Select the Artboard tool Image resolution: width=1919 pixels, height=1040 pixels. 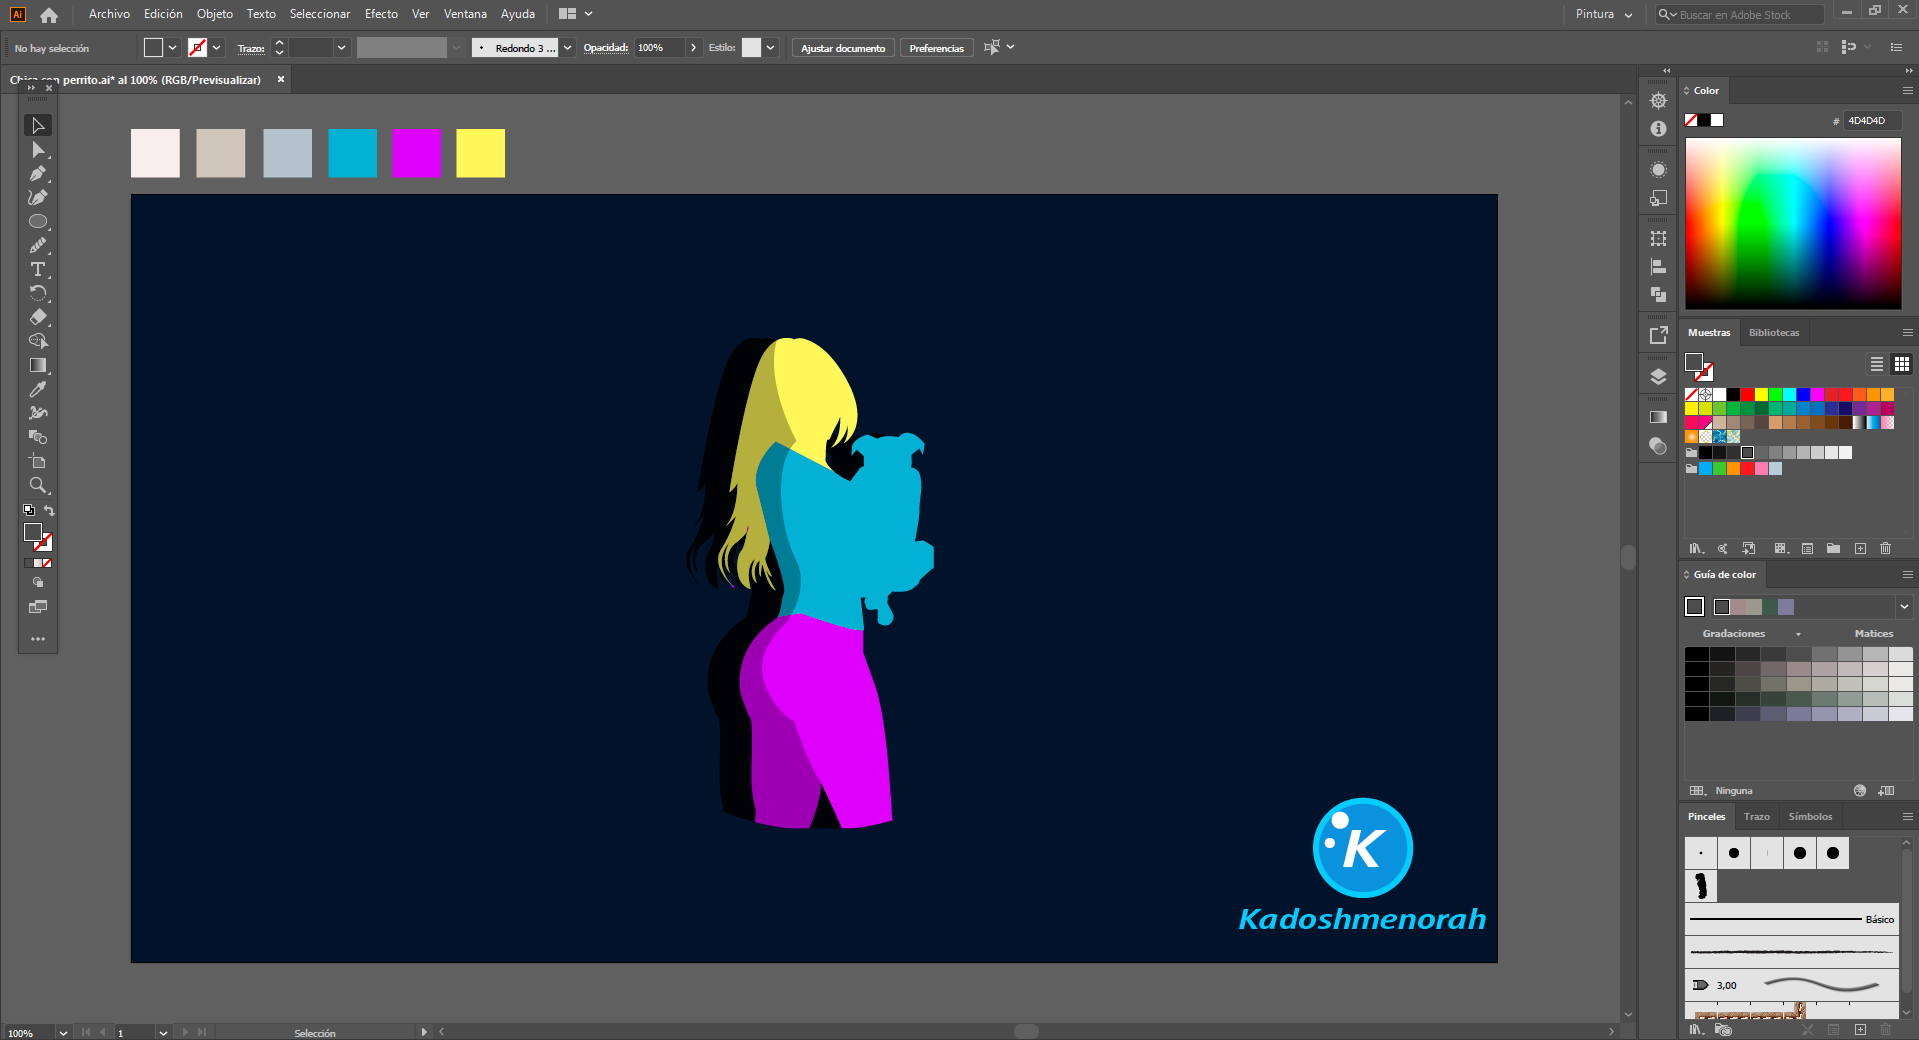(38, 461)
